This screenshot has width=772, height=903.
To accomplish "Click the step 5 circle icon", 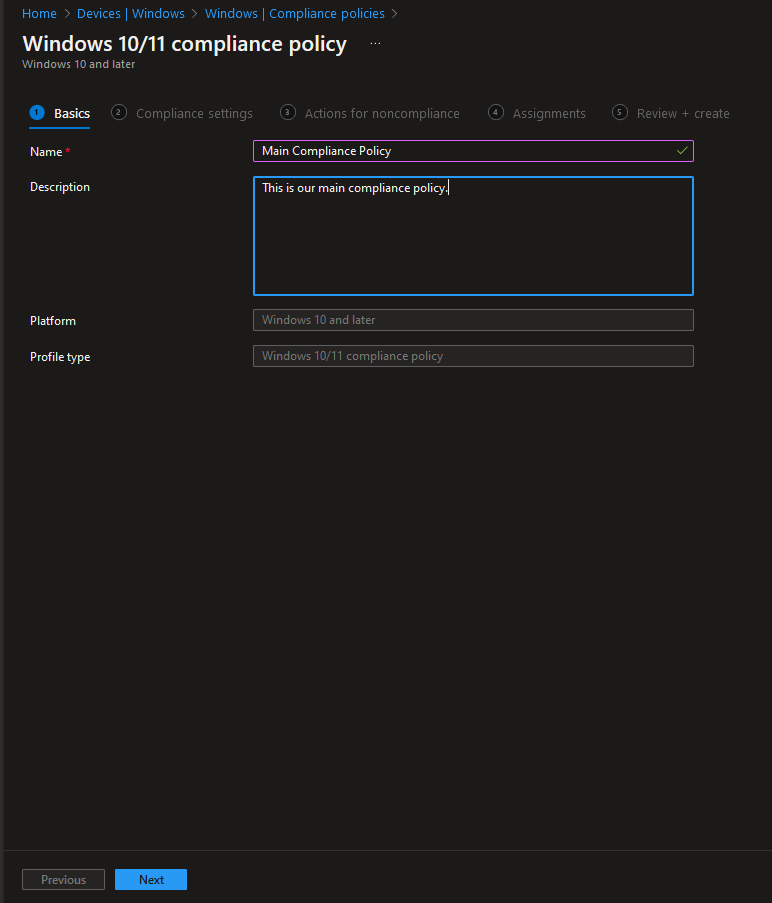I will (x=619, y=112).
